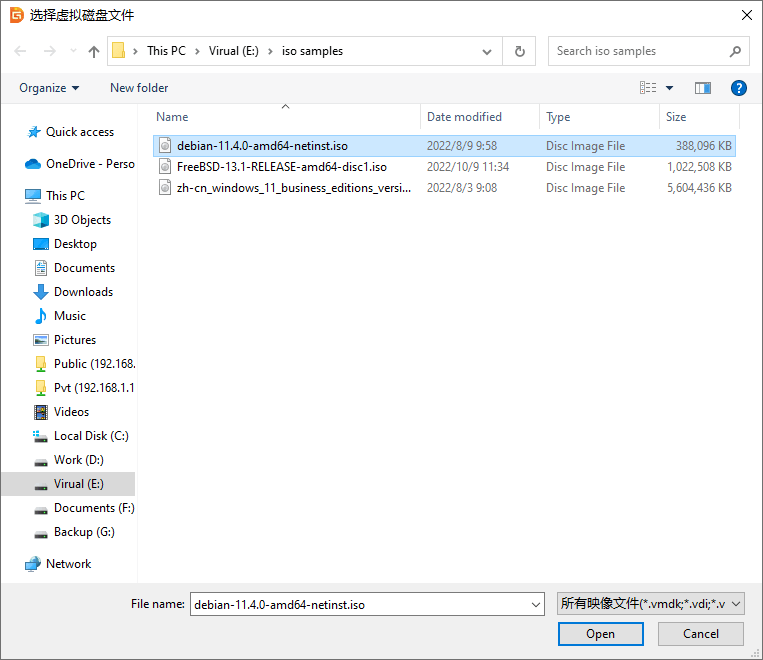Click the 2022/8/9 9:58 date cell
Viewport: 763px width, 660px height.
462,146
